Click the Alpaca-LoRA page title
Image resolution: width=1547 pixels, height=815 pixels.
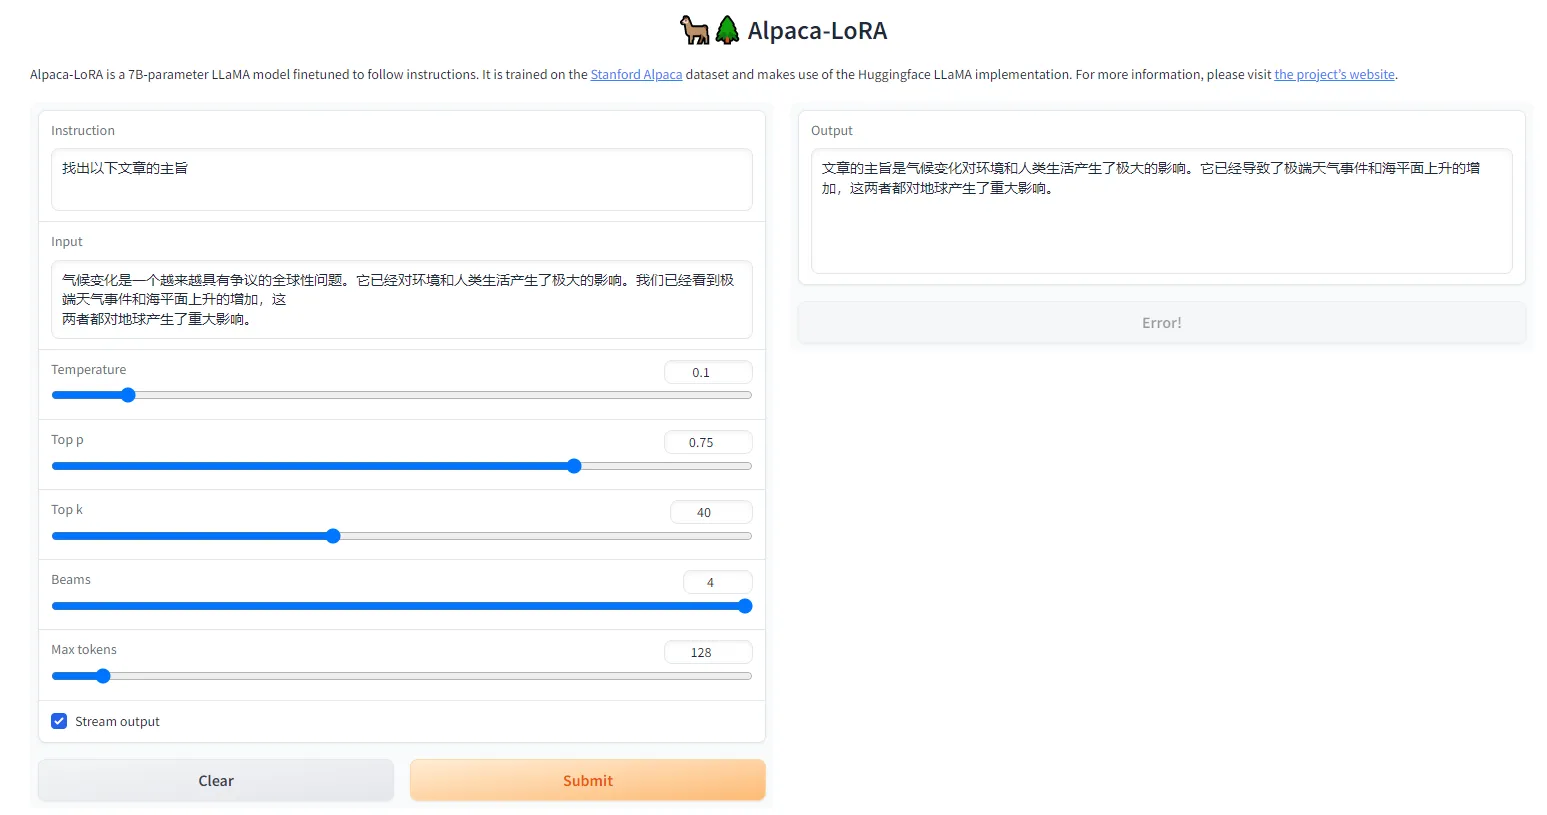[x=817, y=31]
